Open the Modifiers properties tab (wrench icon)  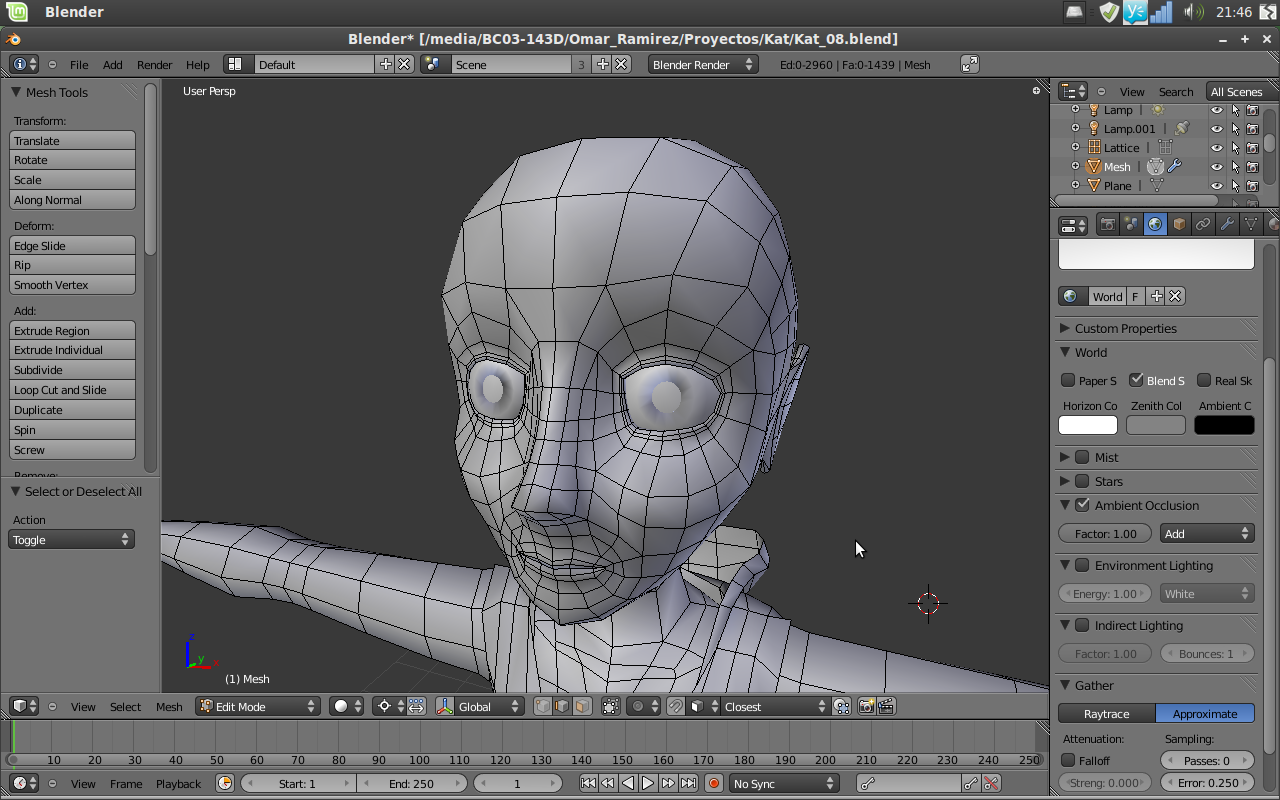[1227, 225]
